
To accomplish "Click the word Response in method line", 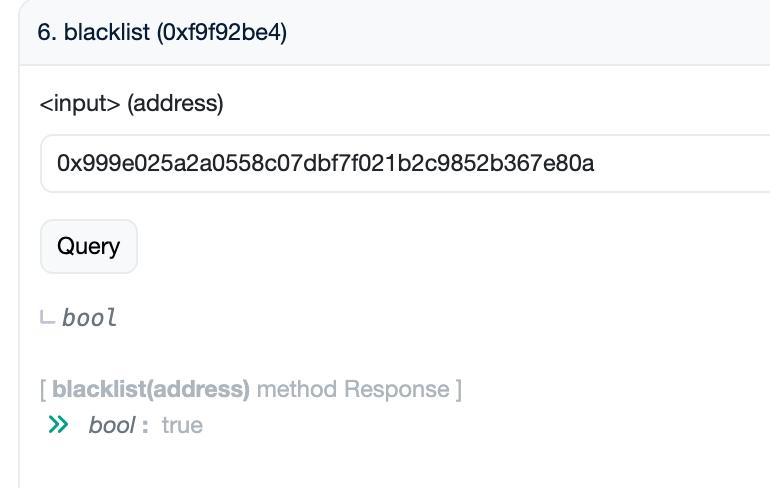I will 397,389.
